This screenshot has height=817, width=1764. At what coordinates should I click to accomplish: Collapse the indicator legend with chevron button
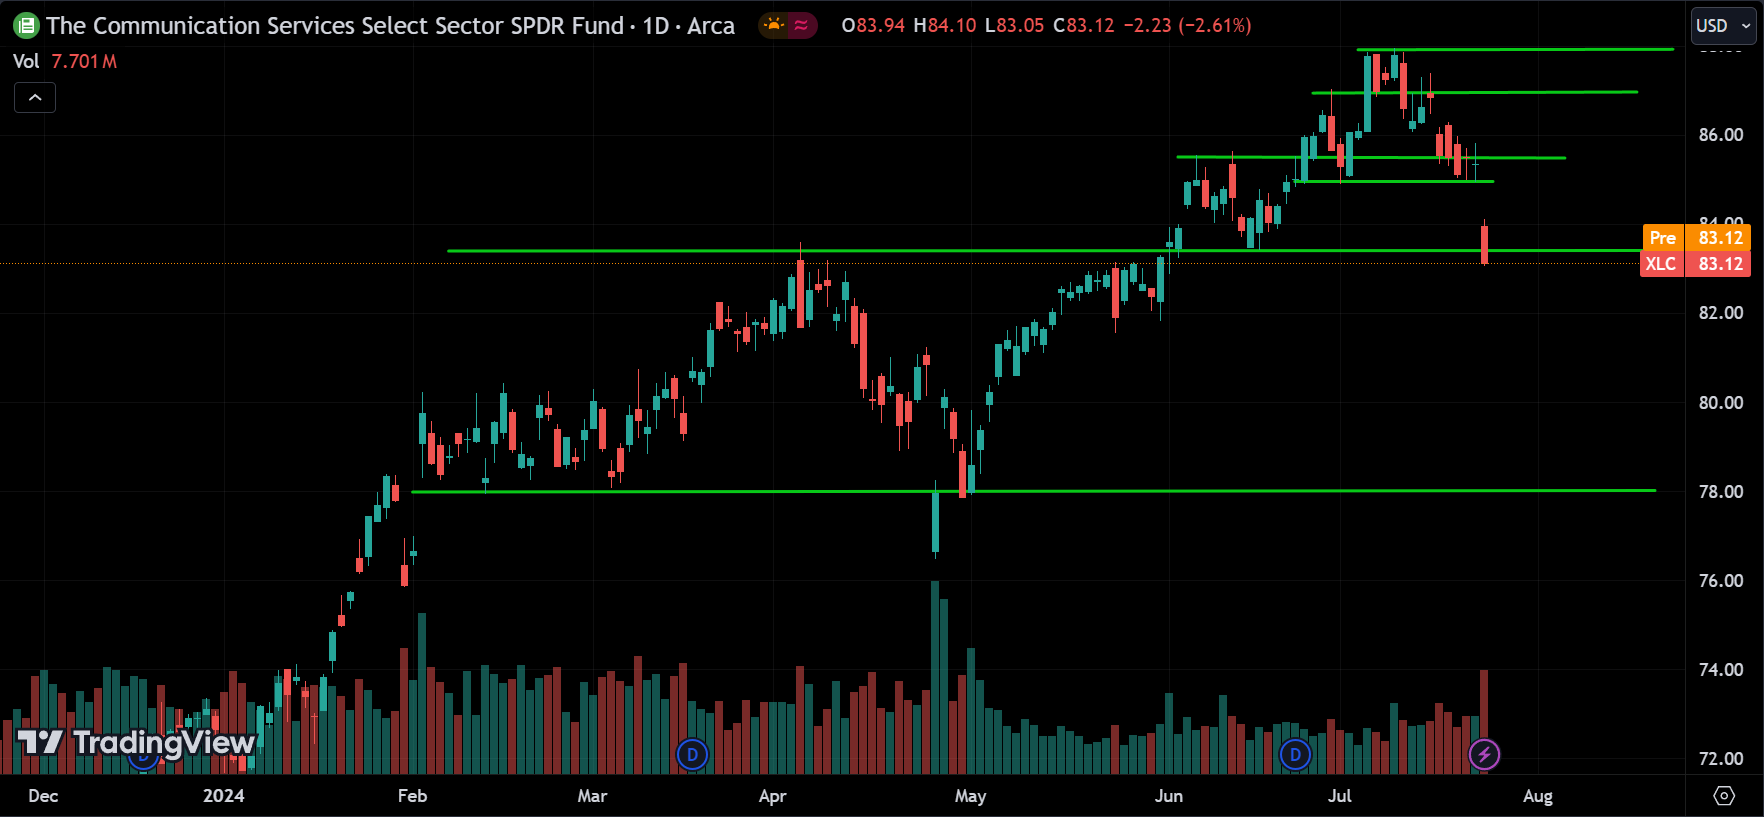tap(35, 98)
